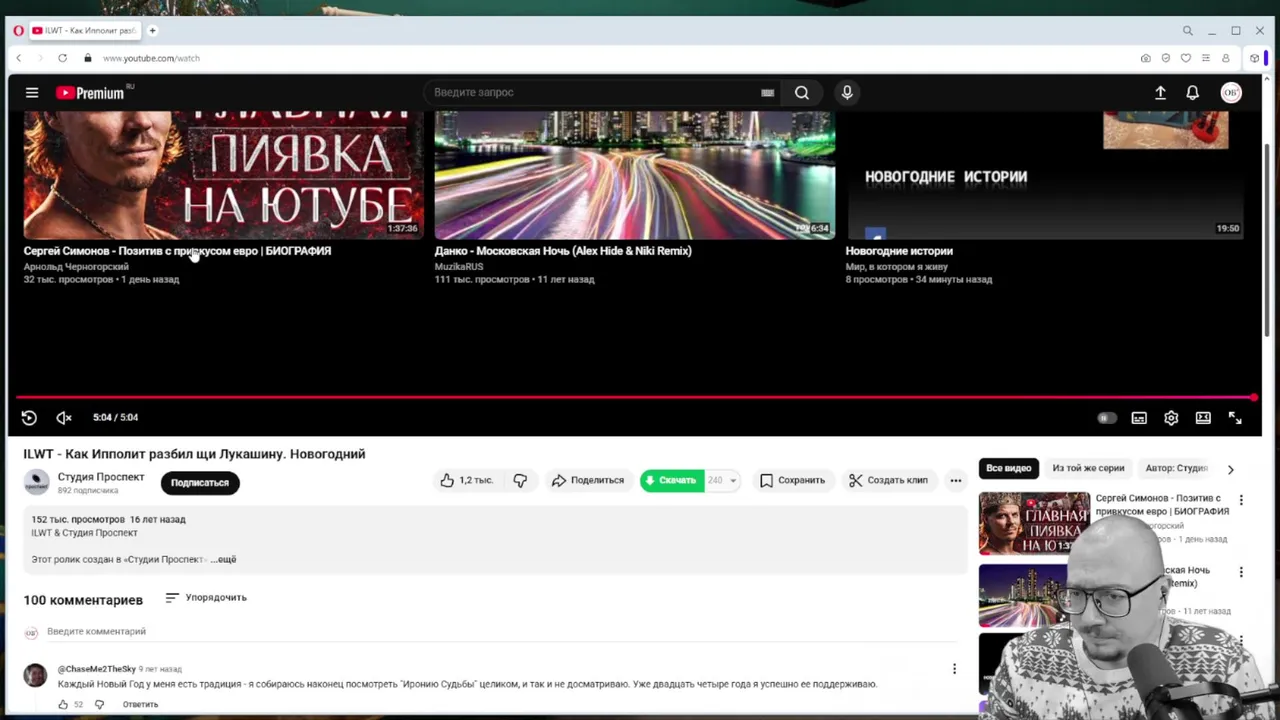Viewport: 1280px width, 720px height.
Task: Dislike the ChaseMe2TheSky comment
Action: click(99, 705)
